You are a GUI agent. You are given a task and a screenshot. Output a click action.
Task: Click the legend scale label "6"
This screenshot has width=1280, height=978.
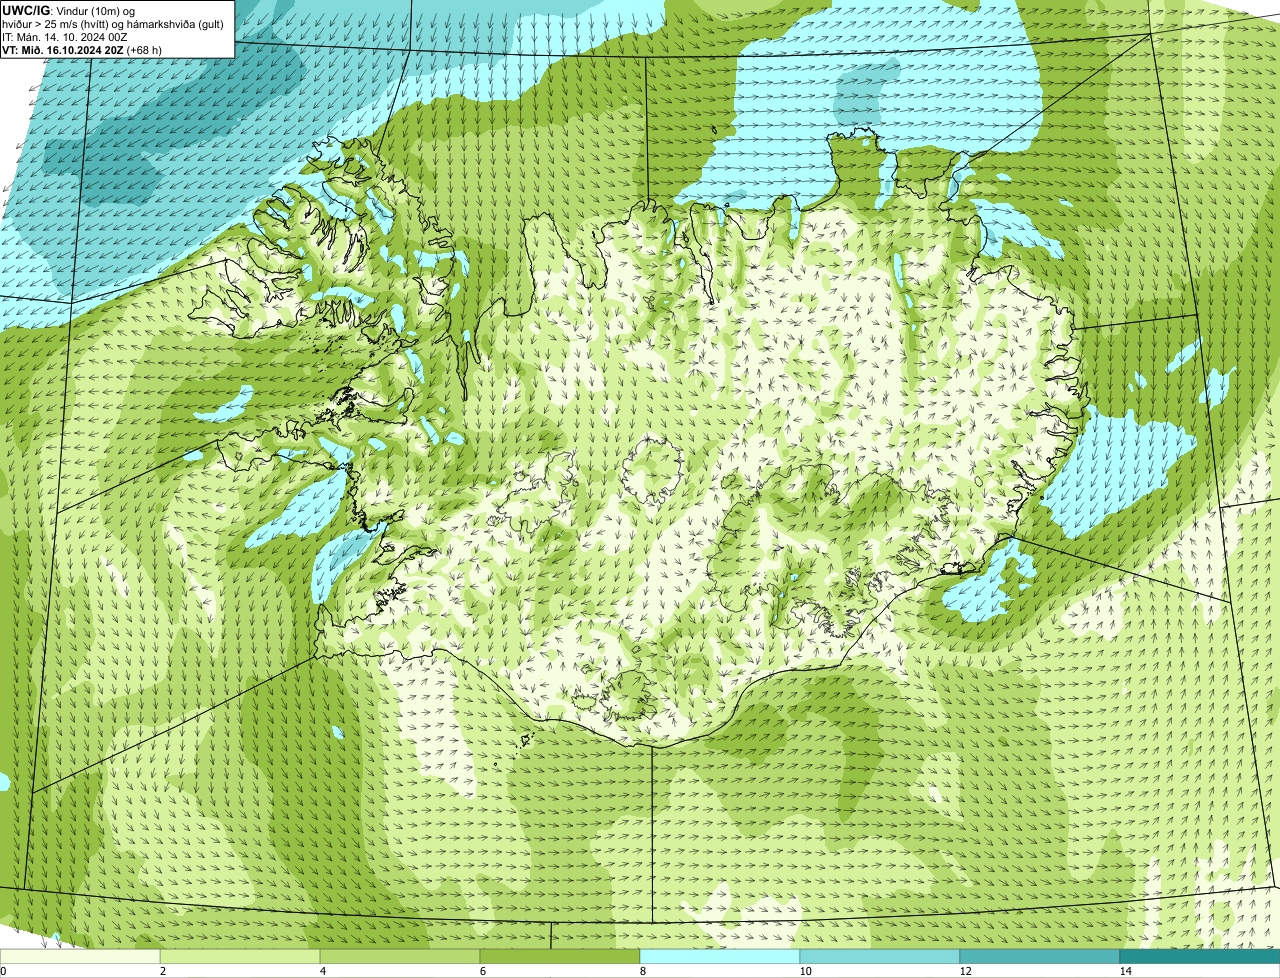tap(482, 971)
